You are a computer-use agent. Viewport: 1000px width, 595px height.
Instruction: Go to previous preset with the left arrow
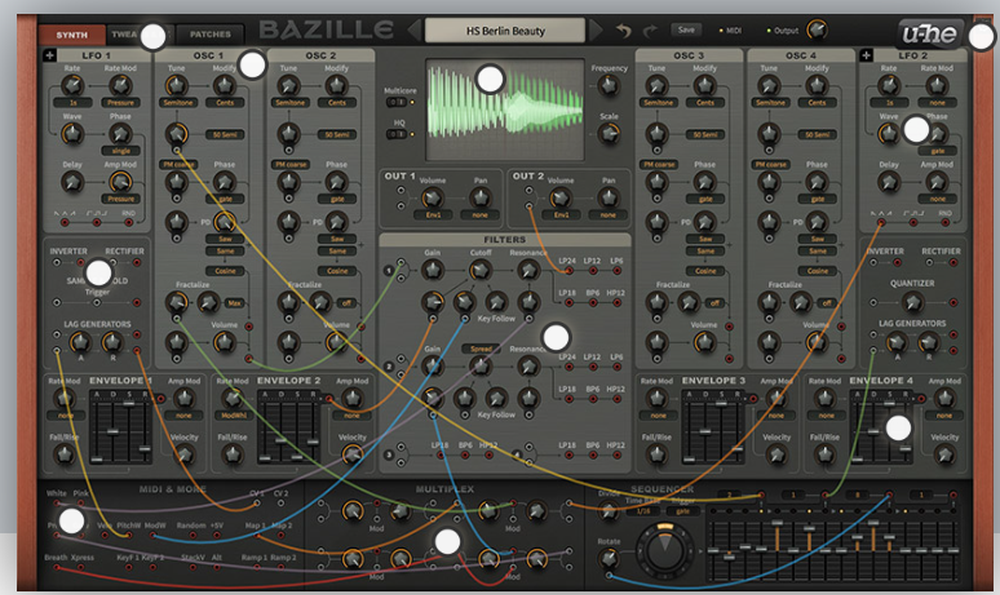[414, 30]
